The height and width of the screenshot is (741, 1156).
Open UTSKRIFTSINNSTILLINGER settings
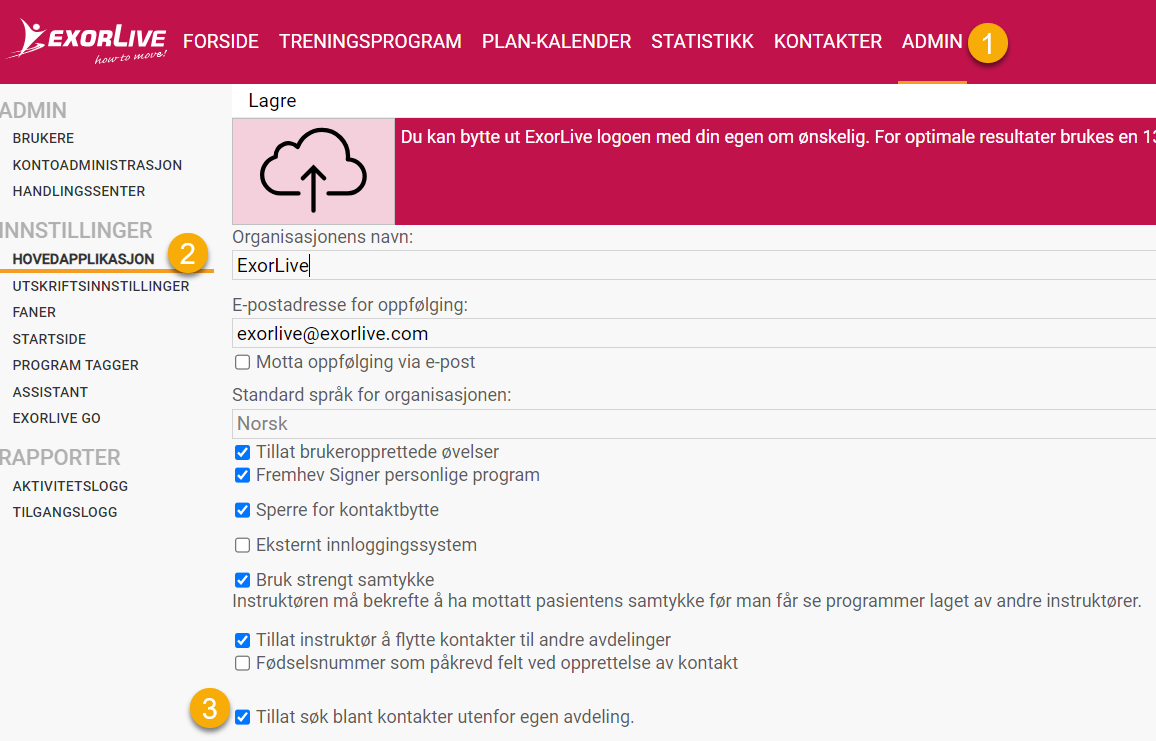pyautogui.click(x=101, y=286)
